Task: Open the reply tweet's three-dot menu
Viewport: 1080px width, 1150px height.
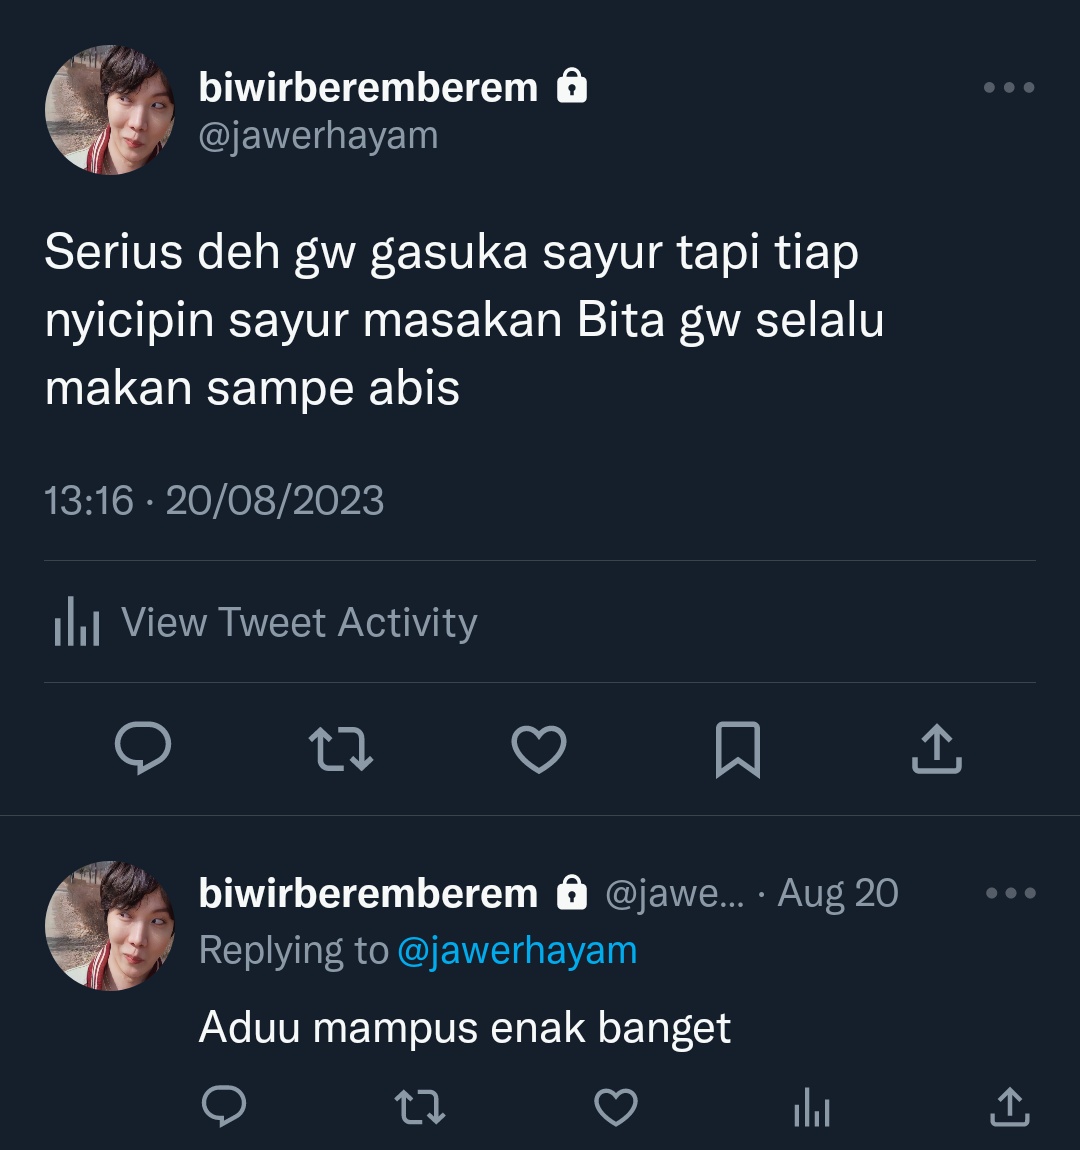Action: 1010,893
